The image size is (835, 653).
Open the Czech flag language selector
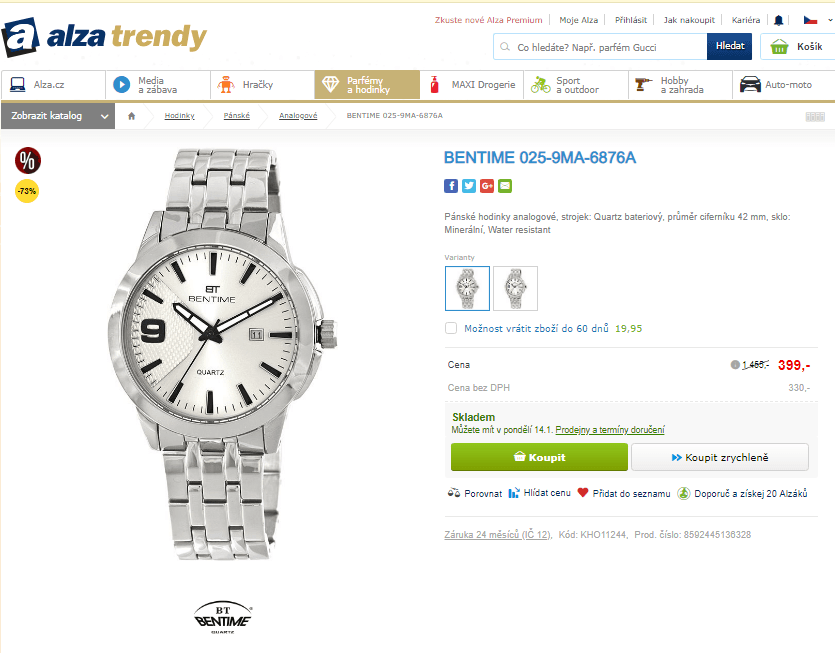coord(808,20)
